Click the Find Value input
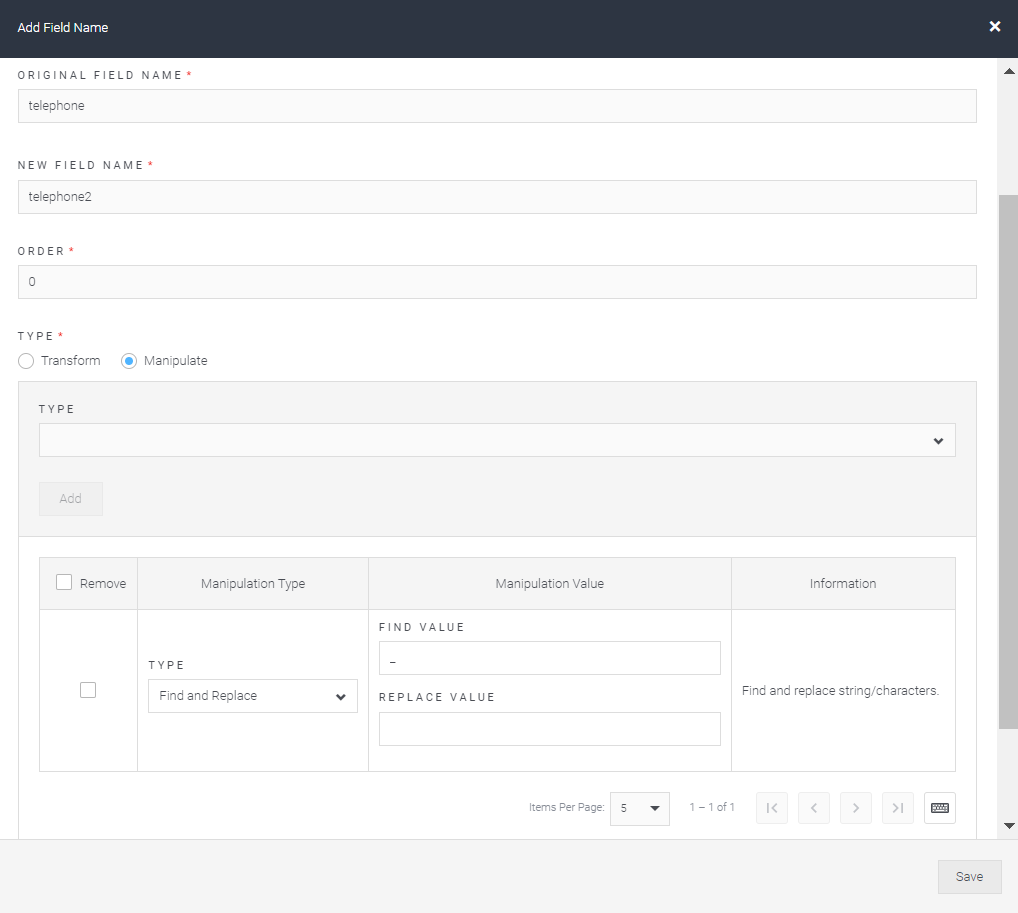The image size is (1018, 913). click(549, 658)
